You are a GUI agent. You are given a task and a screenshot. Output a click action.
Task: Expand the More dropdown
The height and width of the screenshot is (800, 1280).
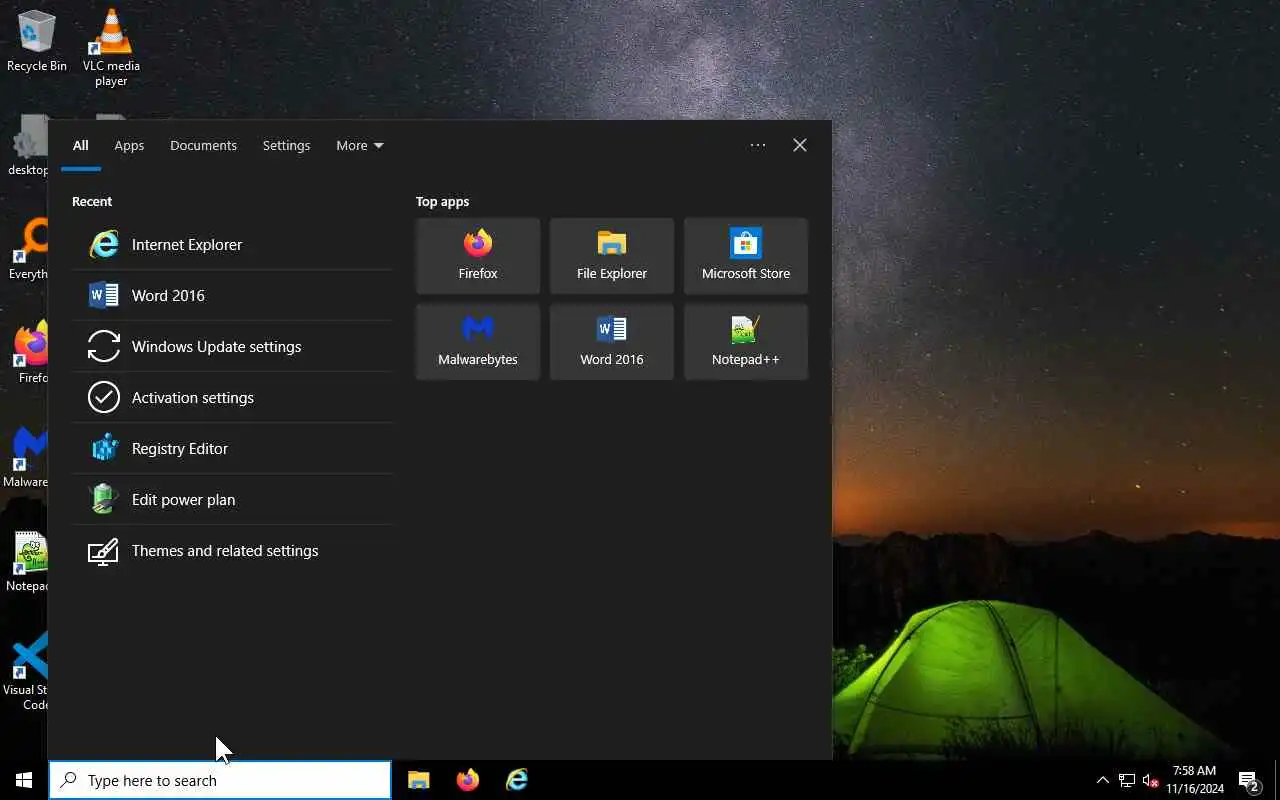[x=360, y=145]
